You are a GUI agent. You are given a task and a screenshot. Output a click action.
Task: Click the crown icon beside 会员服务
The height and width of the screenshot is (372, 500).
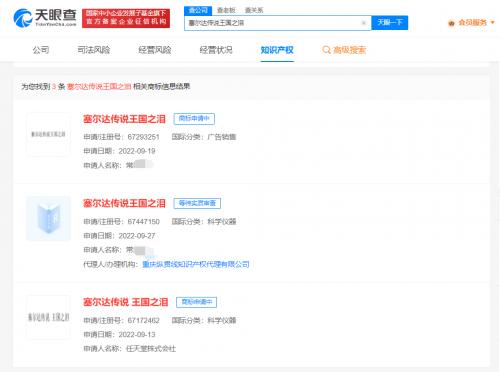click(451, 23)
